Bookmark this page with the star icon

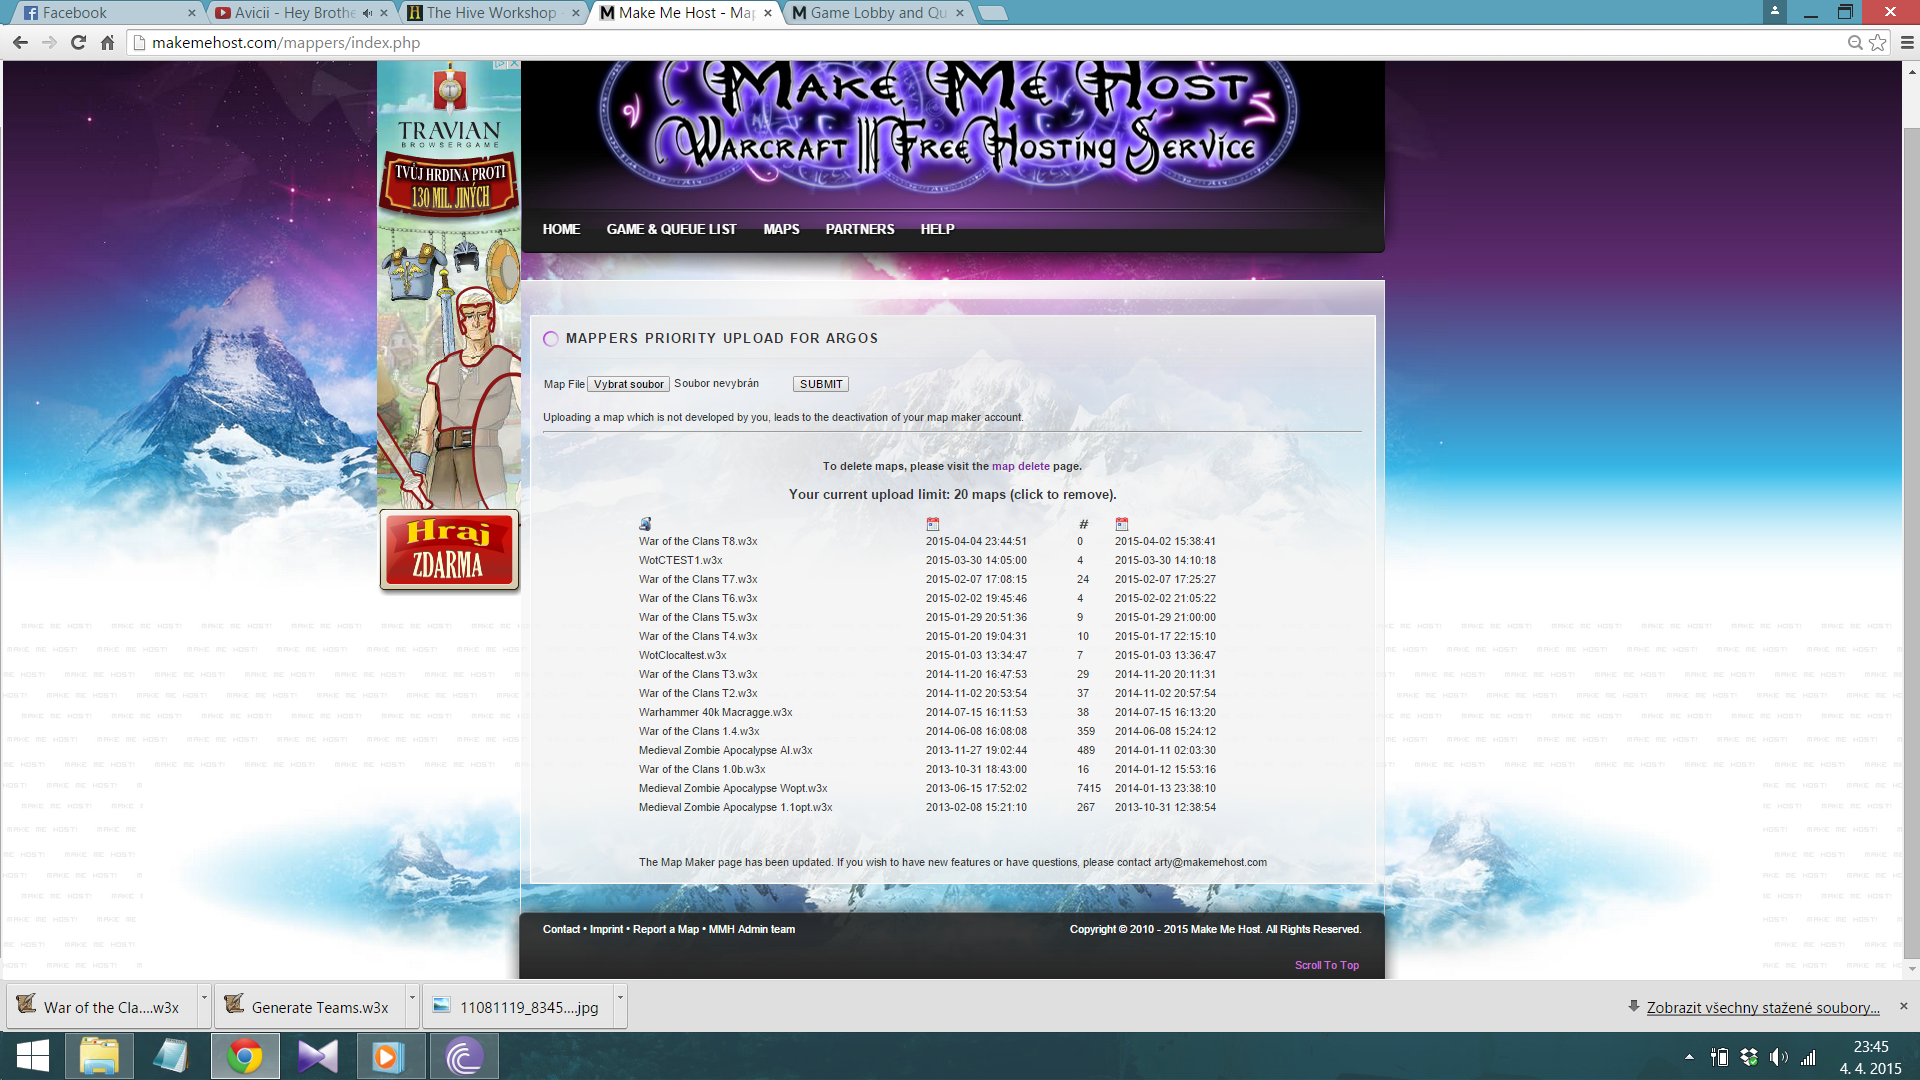click(x=1878, y=42)
